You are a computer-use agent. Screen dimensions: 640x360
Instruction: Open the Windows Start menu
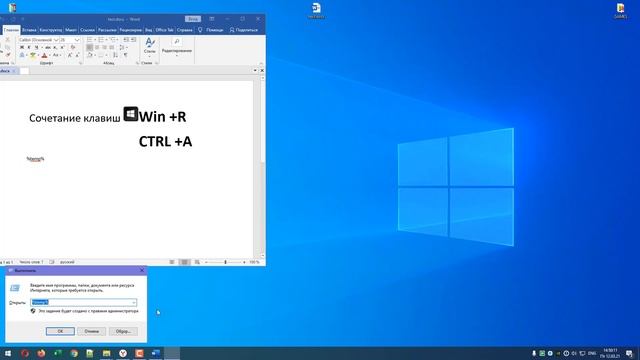point(8,353)
